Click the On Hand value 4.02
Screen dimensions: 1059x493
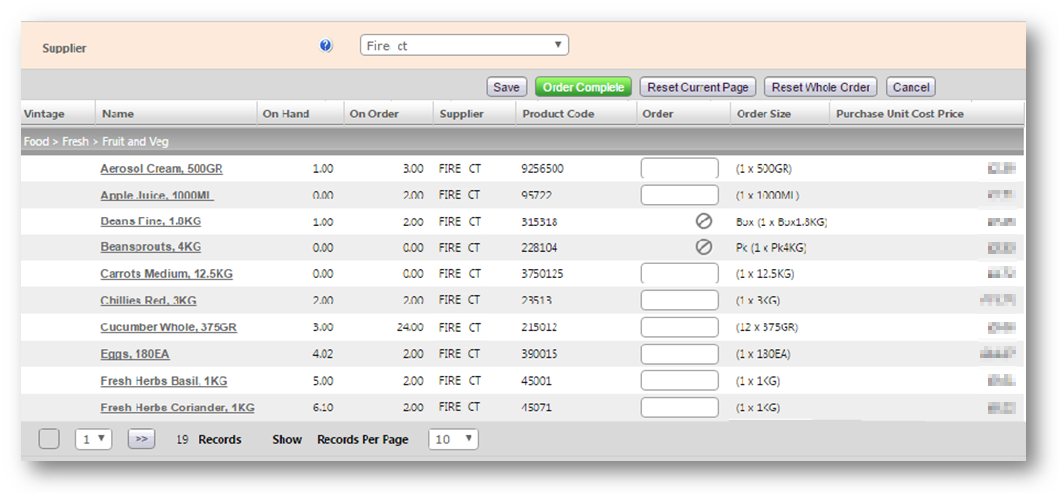(x=323, y=354)
